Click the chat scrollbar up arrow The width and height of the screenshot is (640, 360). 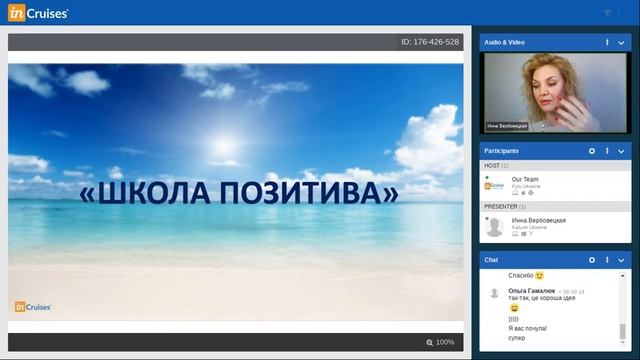(622, 276)
